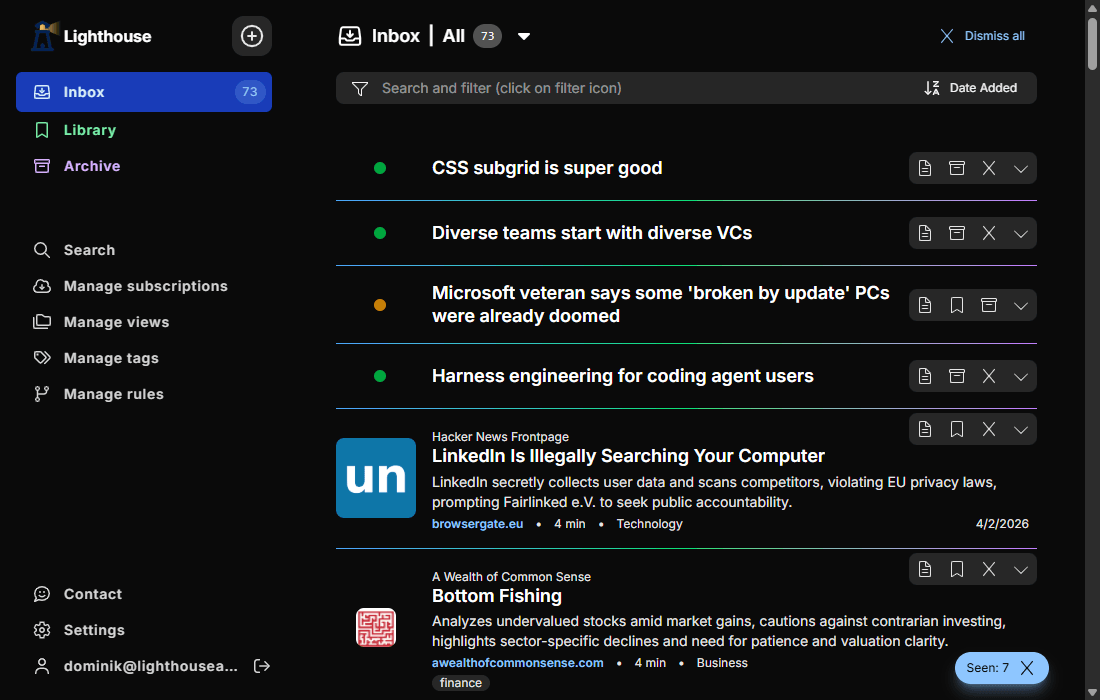Open Manage subscriptions
The image size is (1100, 700).
pyautogui.click(x=145, y=286)
